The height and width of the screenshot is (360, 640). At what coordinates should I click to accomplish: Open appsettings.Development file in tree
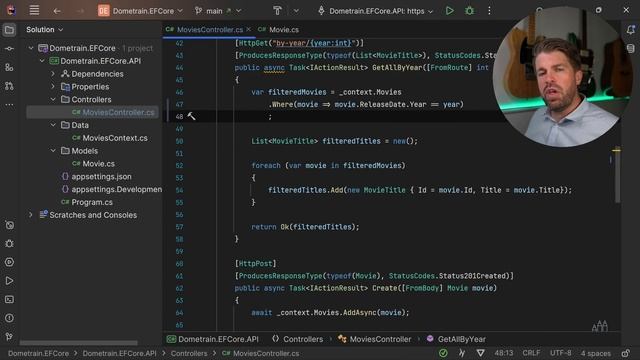pos(112,189)
